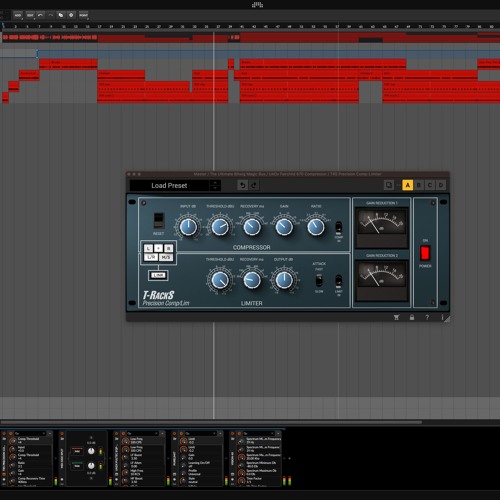Toggle power of the Mid-Side Split device
The image size is (500, 500).
(62, 434)
